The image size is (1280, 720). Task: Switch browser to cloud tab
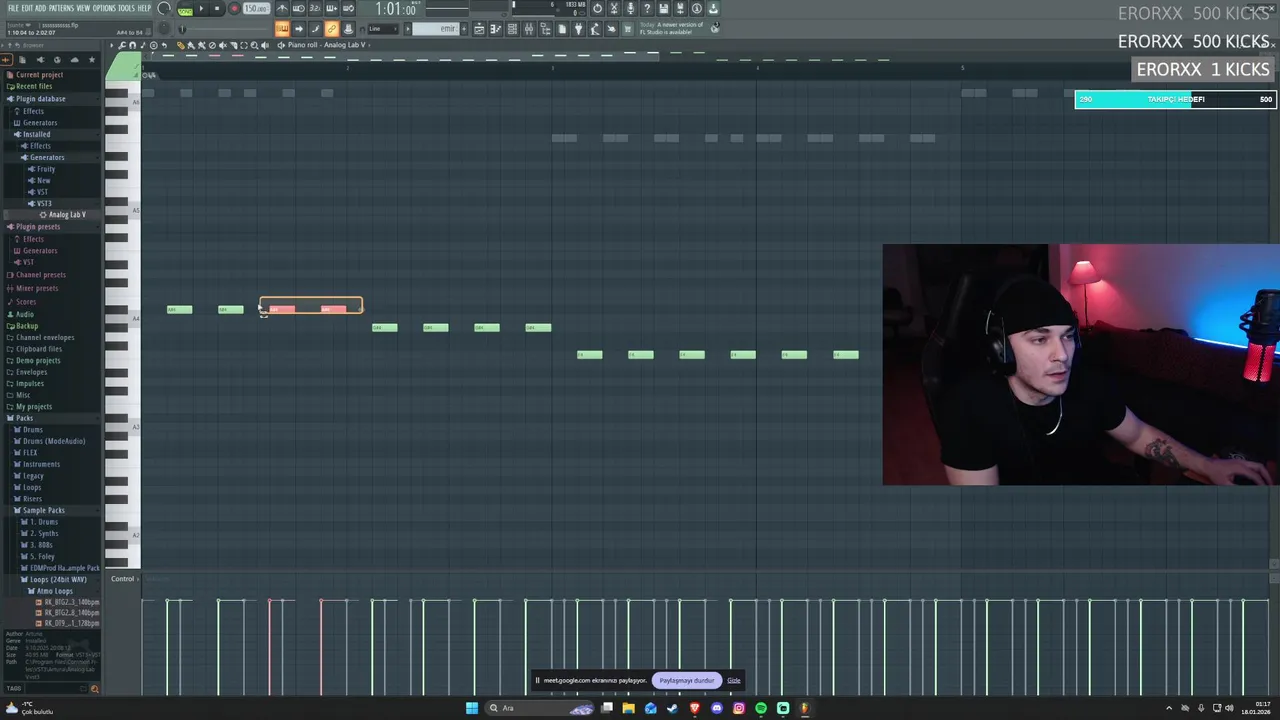pos(75,60)
